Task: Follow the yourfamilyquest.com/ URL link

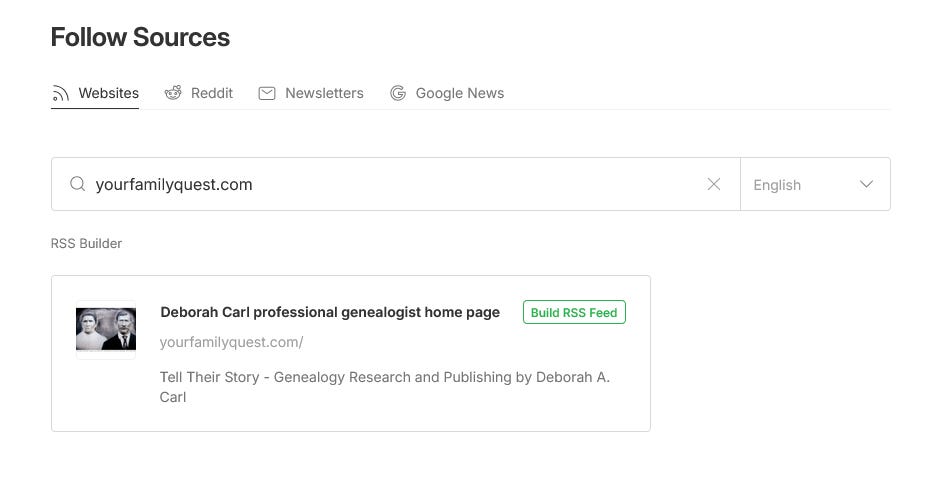Action: (x=231, y=342)
